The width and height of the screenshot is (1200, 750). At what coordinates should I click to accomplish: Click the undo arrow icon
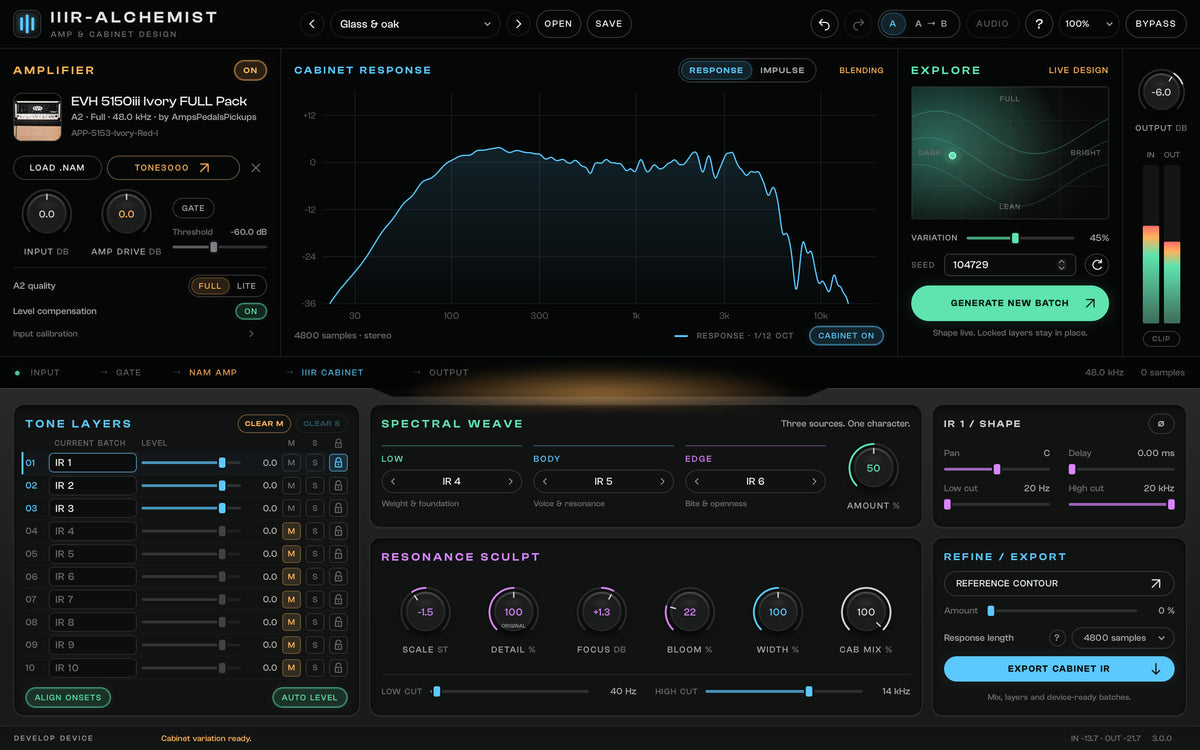[x=824, y=23]
